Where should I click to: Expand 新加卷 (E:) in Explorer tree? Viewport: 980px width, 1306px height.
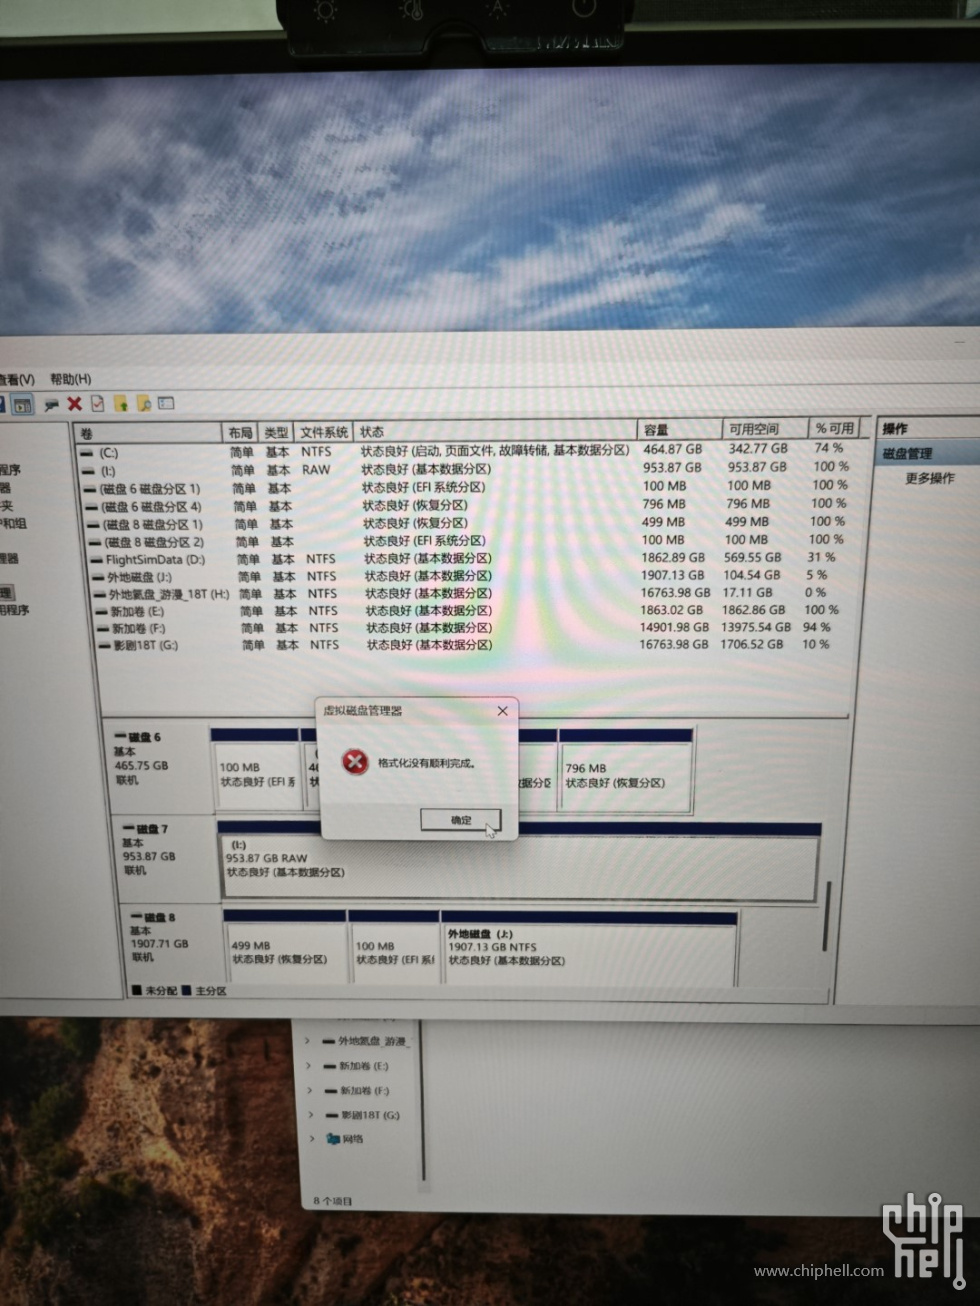pos(309,1066)
